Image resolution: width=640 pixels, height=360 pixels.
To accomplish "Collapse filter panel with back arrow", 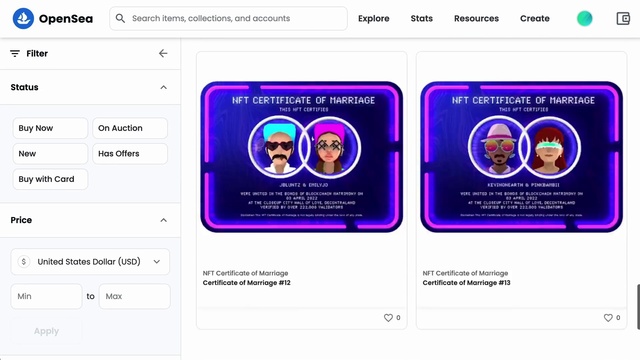I will (163, 53).
